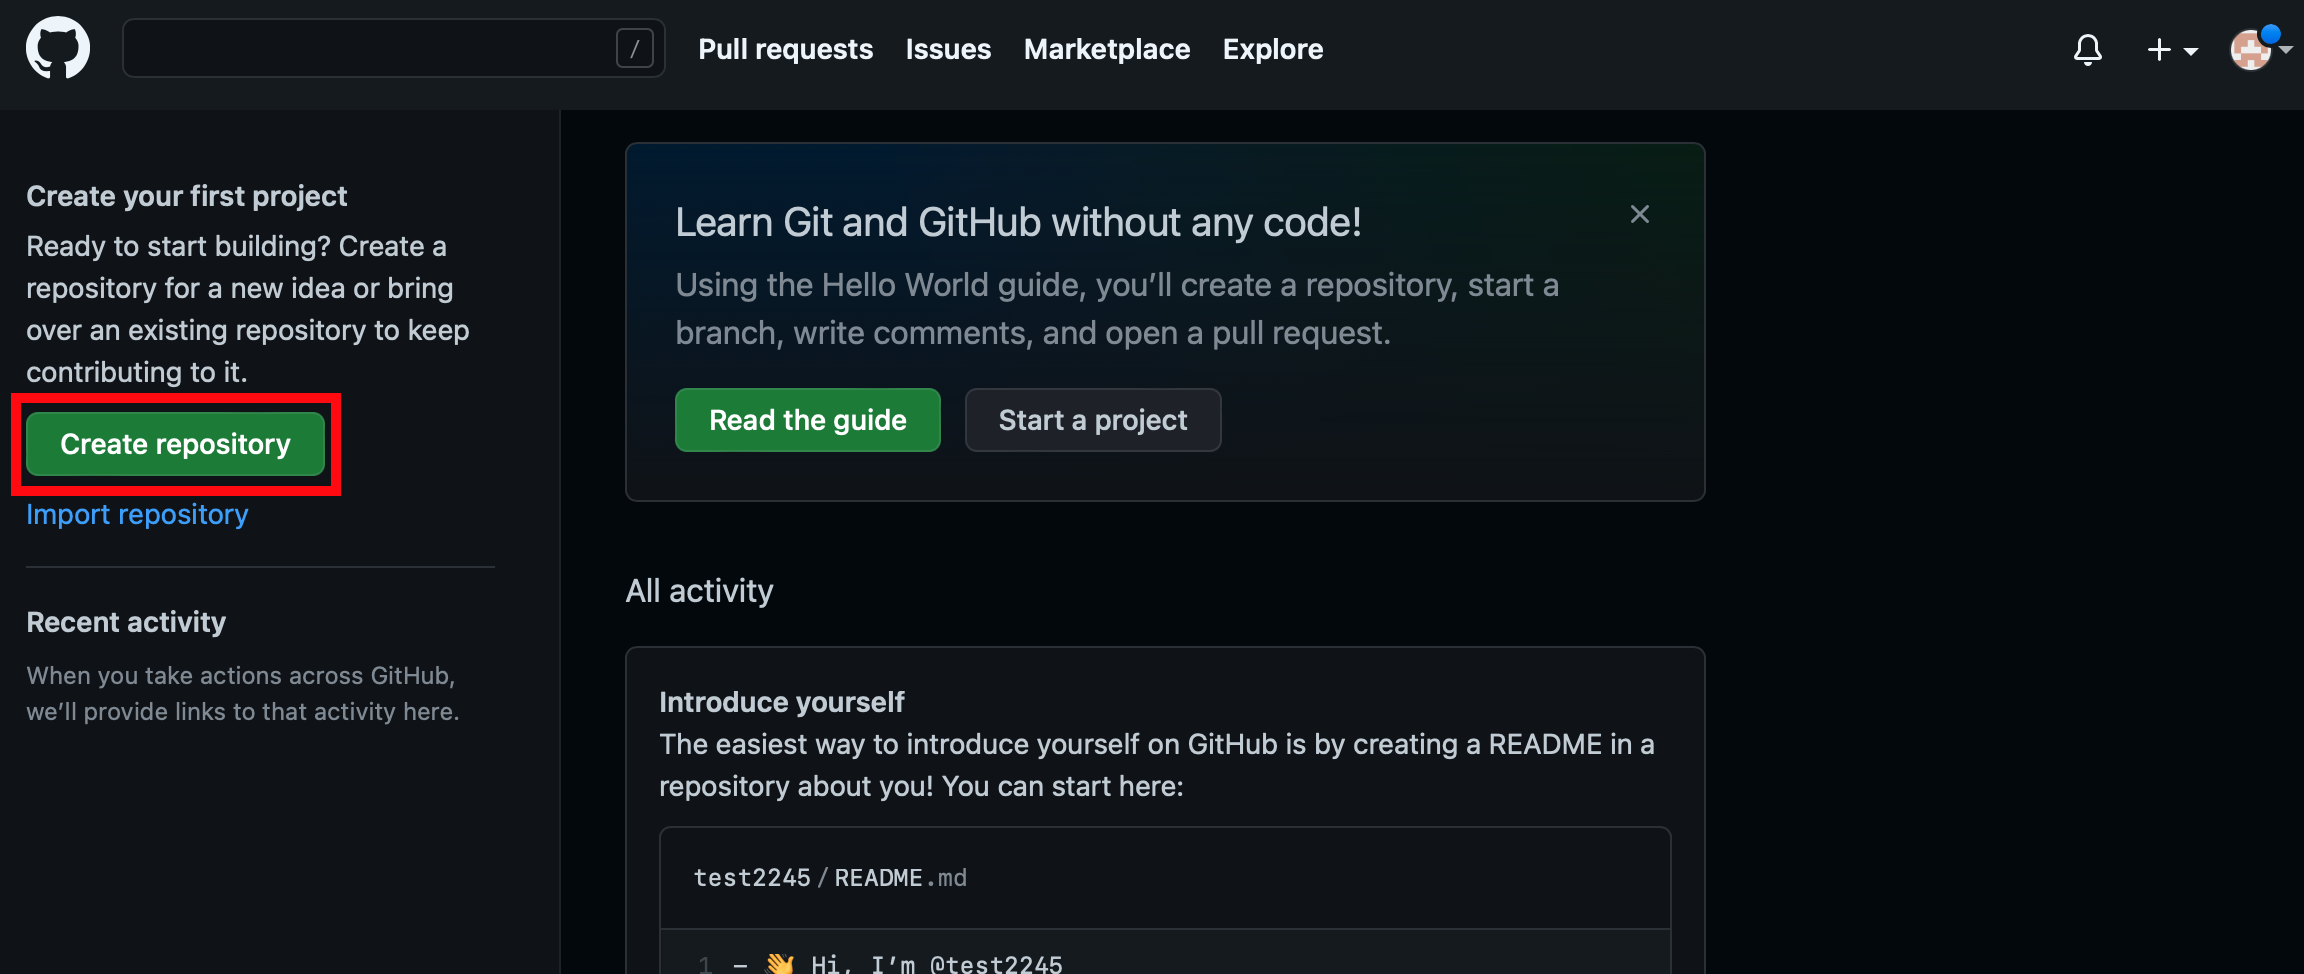Viewport: 2304px width, 974px height.
Task: Click the plus icon in header
Action: click(x=2159, y=49)
